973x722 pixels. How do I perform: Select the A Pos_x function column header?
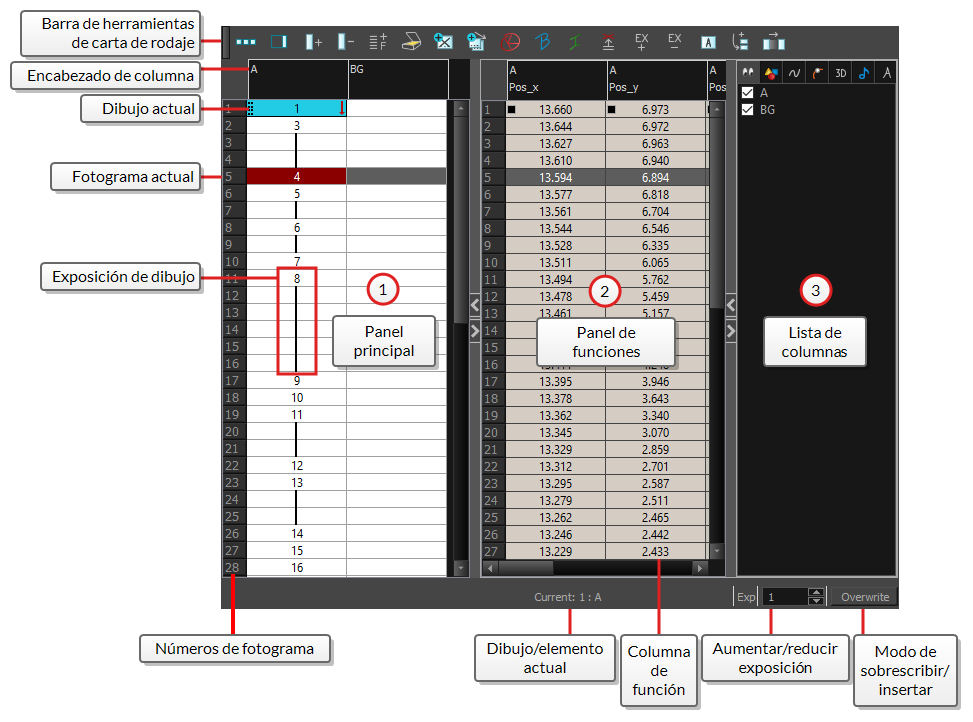[x=556, y=79]
